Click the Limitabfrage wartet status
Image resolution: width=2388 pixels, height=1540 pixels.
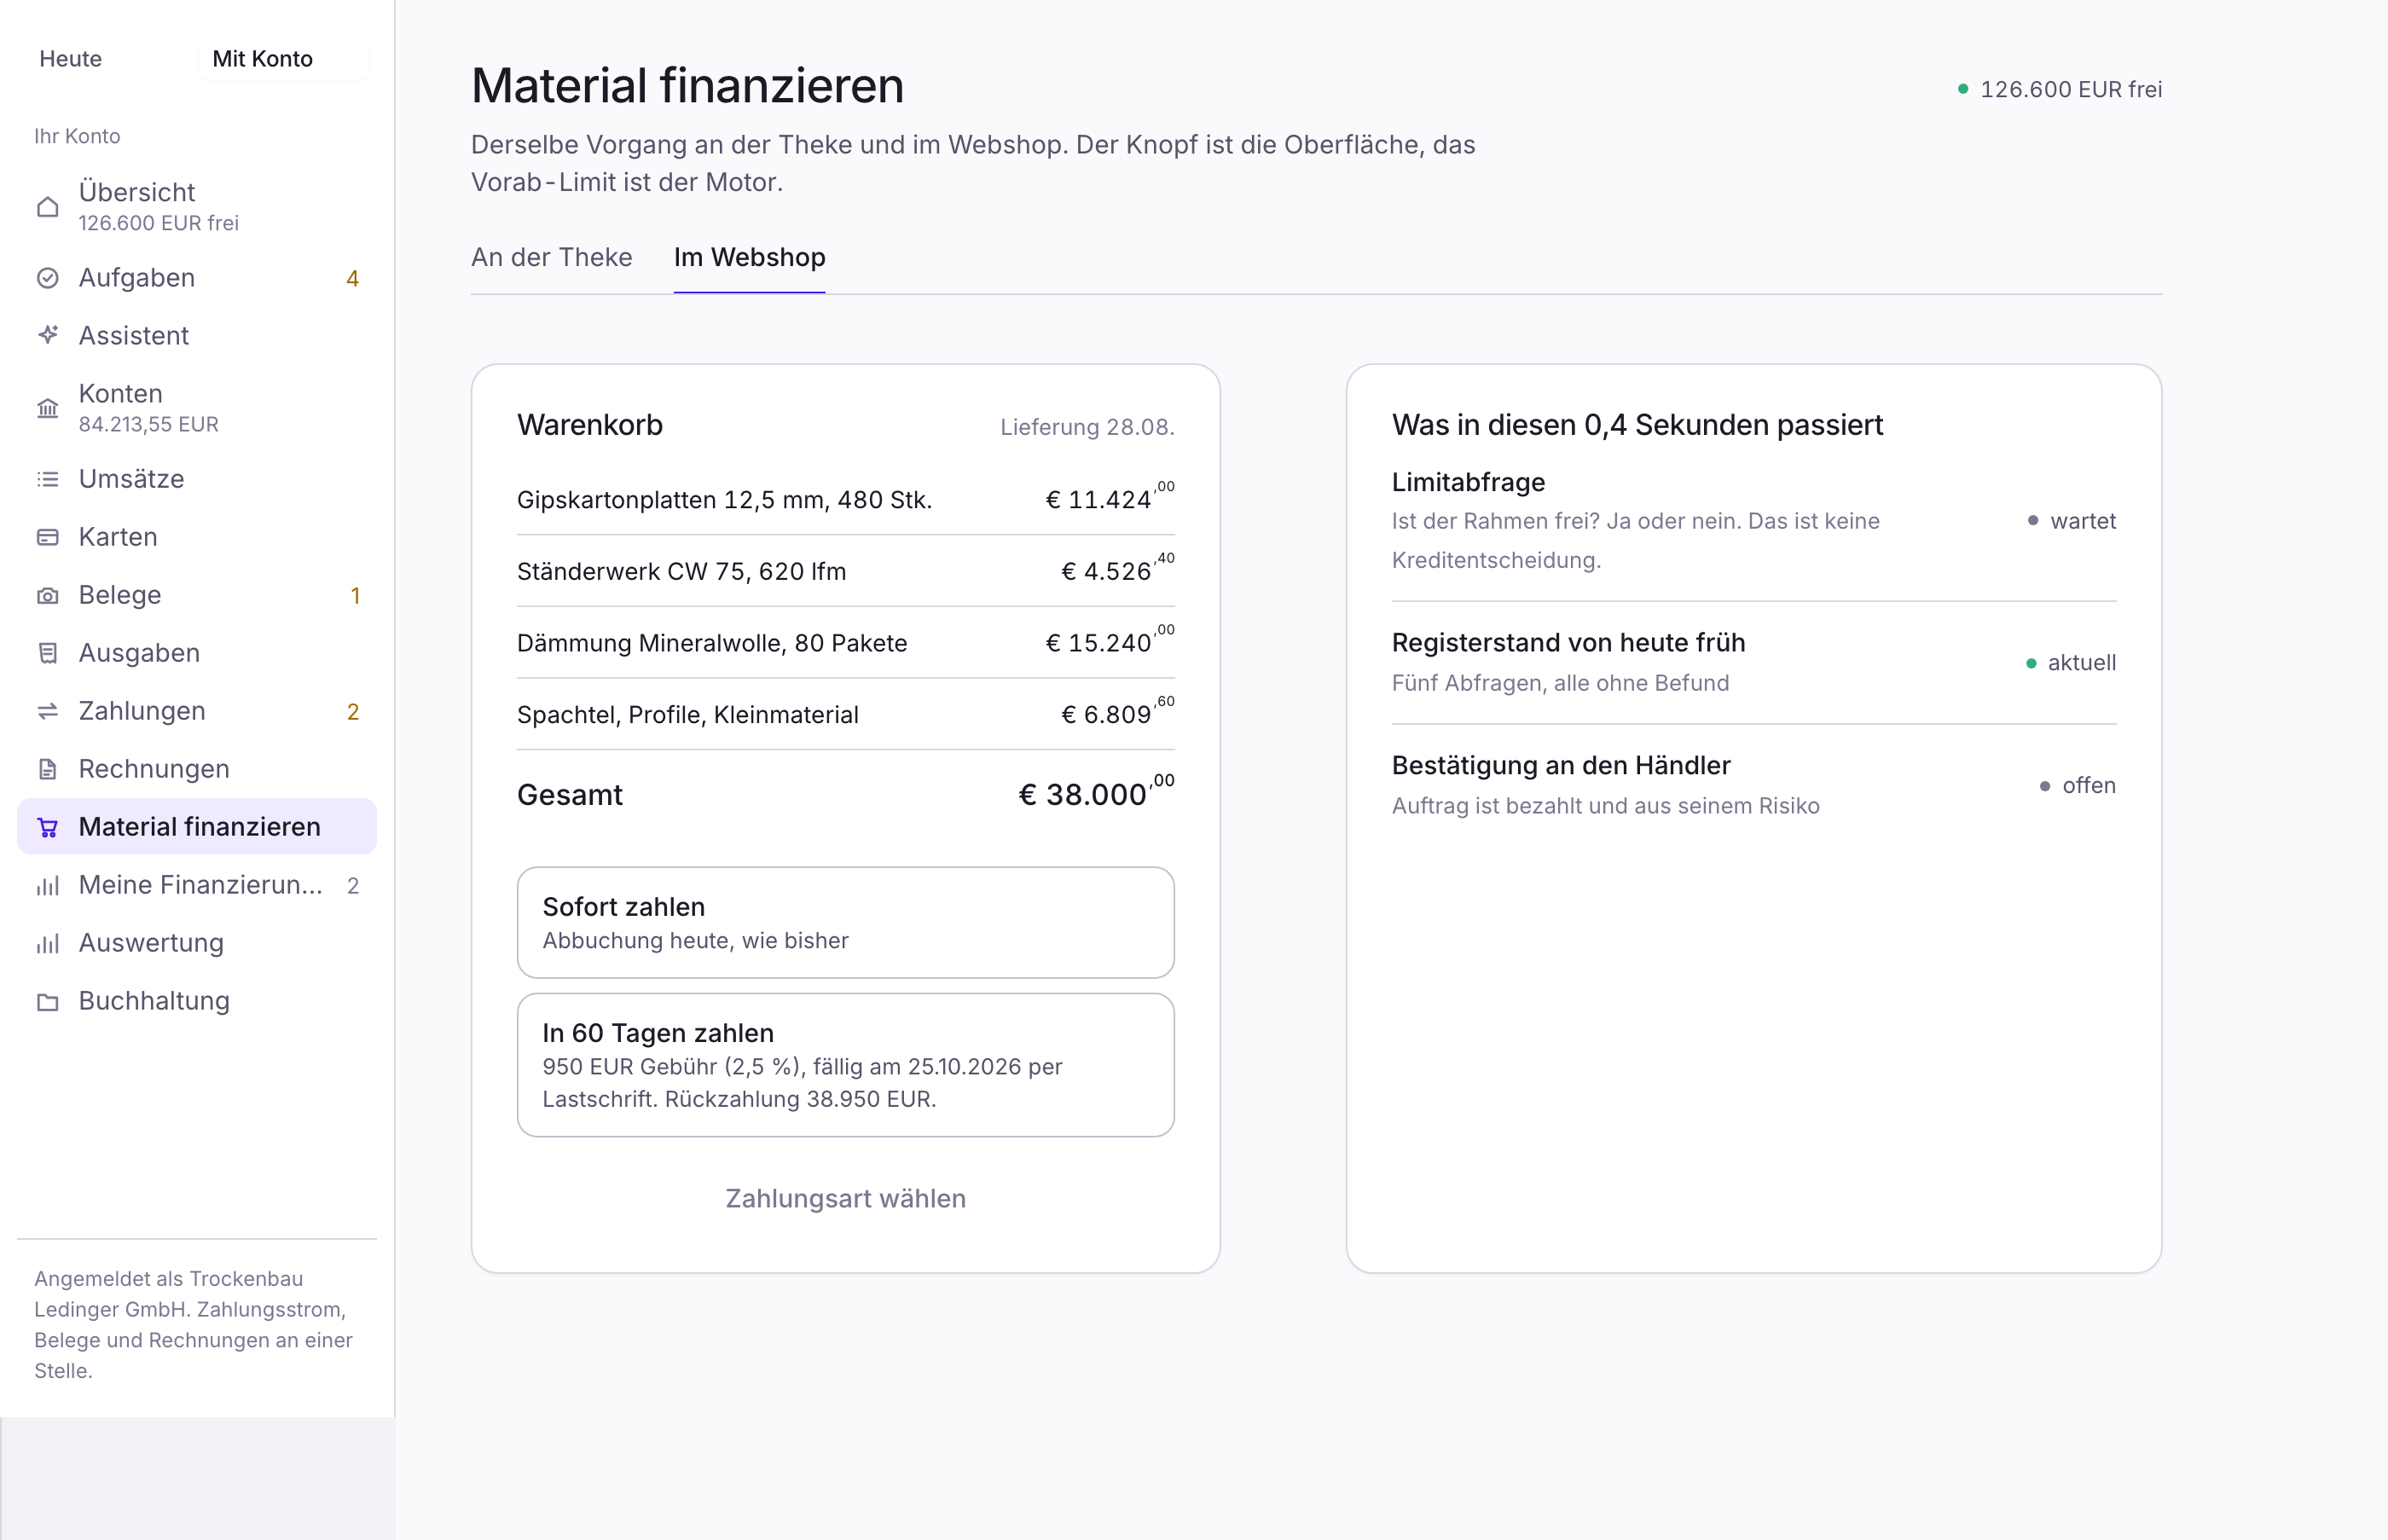2071,521
